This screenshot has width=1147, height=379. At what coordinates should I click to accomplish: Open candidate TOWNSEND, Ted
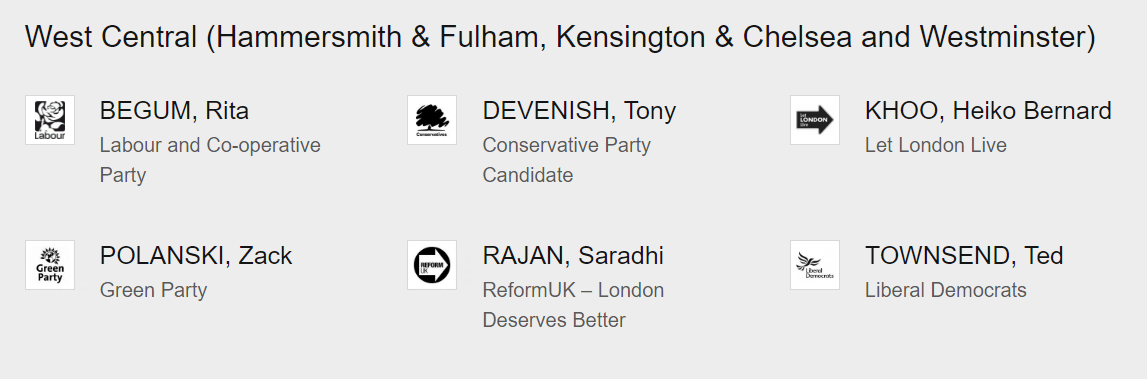coord(964,256)
